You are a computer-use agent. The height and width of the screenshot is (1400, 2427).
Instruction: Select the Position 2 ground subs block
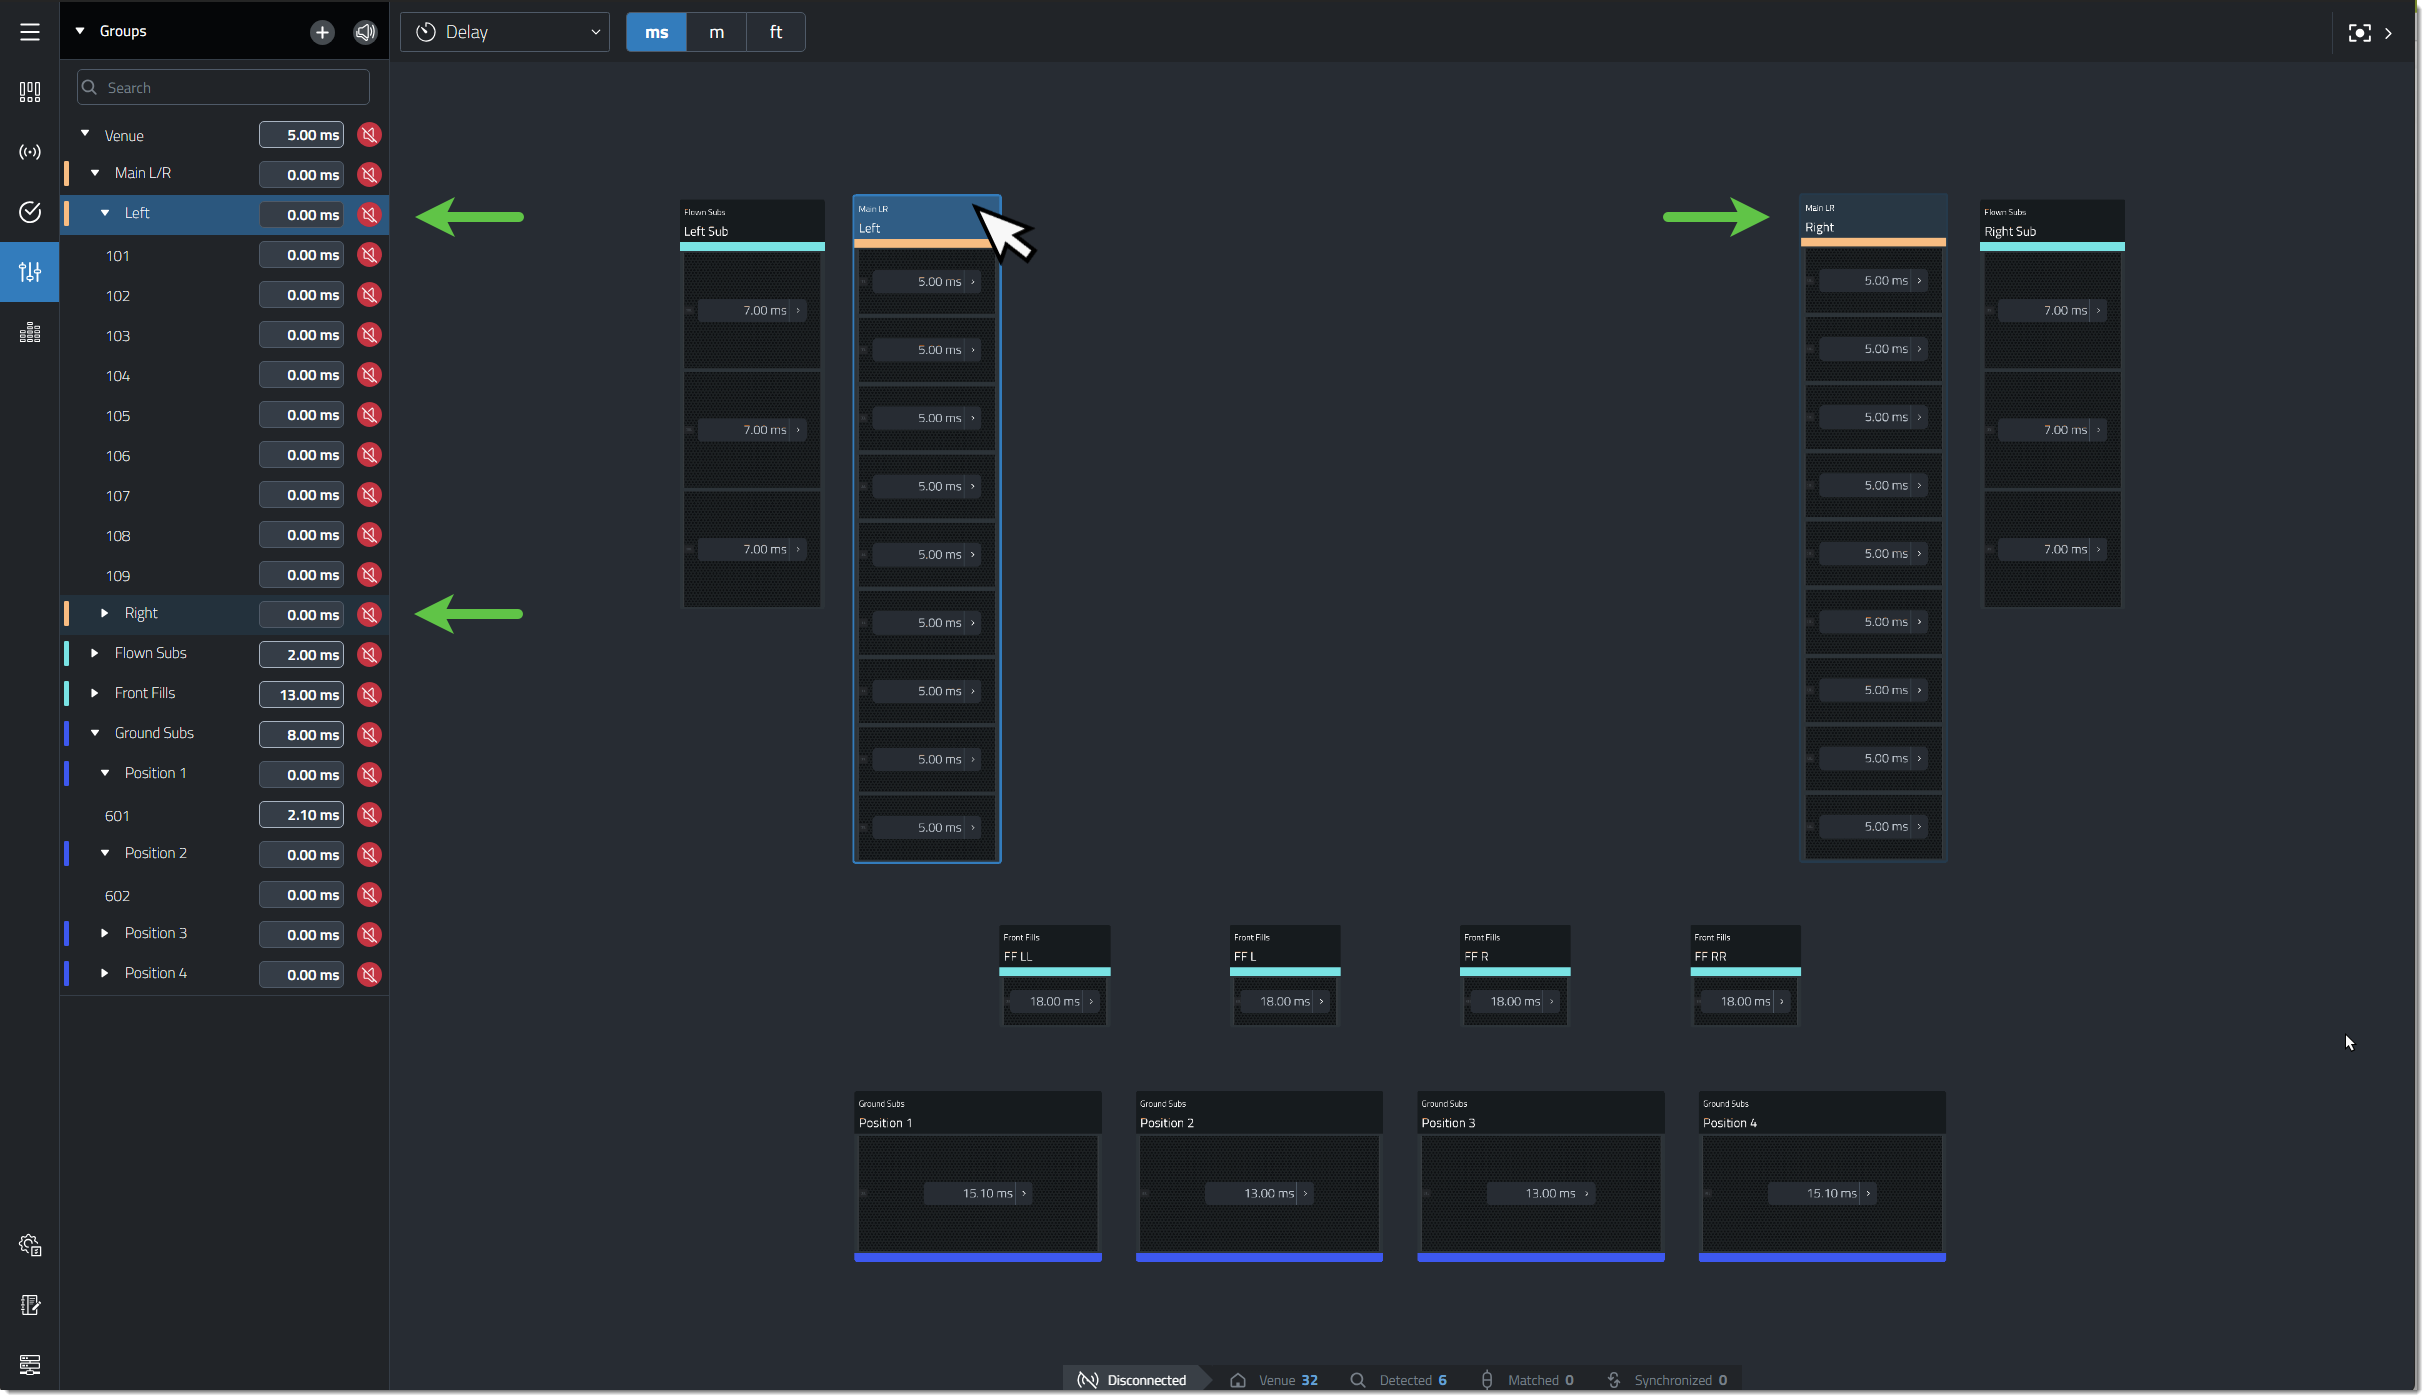coord(1259,1176)
